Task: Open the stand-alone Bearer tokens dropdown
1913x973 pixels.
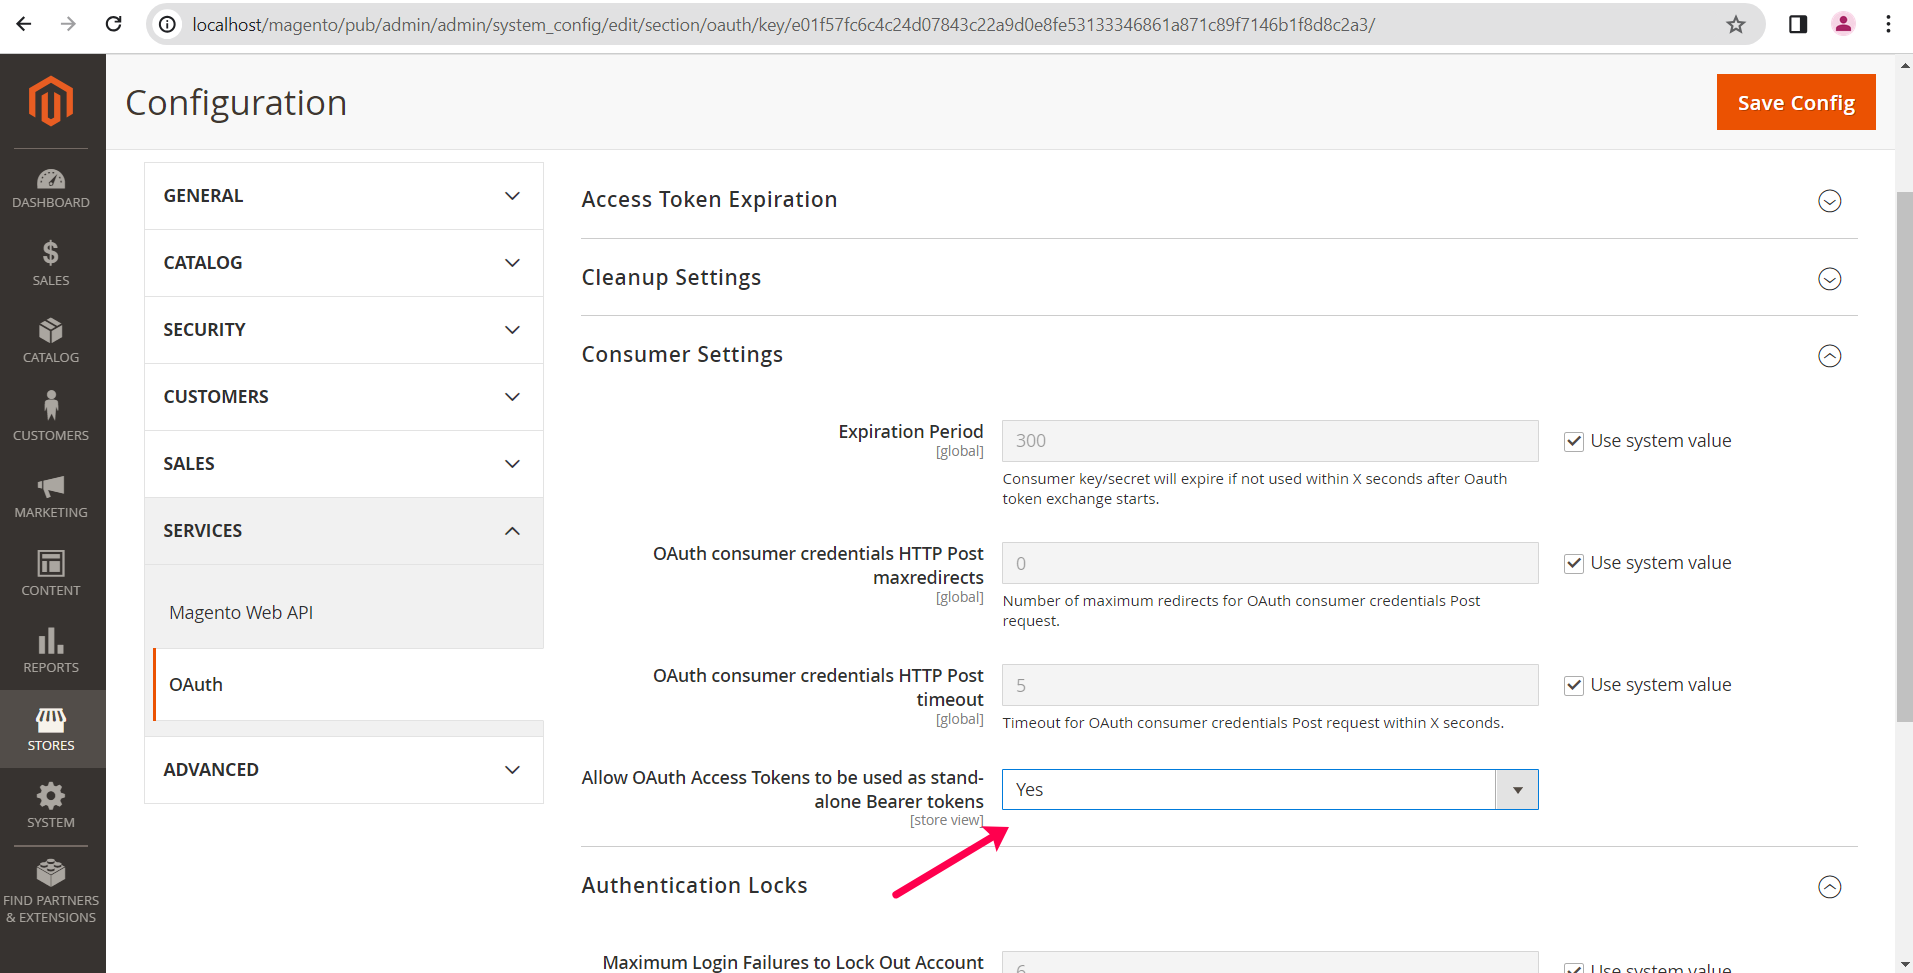Action: [1269, 790]
